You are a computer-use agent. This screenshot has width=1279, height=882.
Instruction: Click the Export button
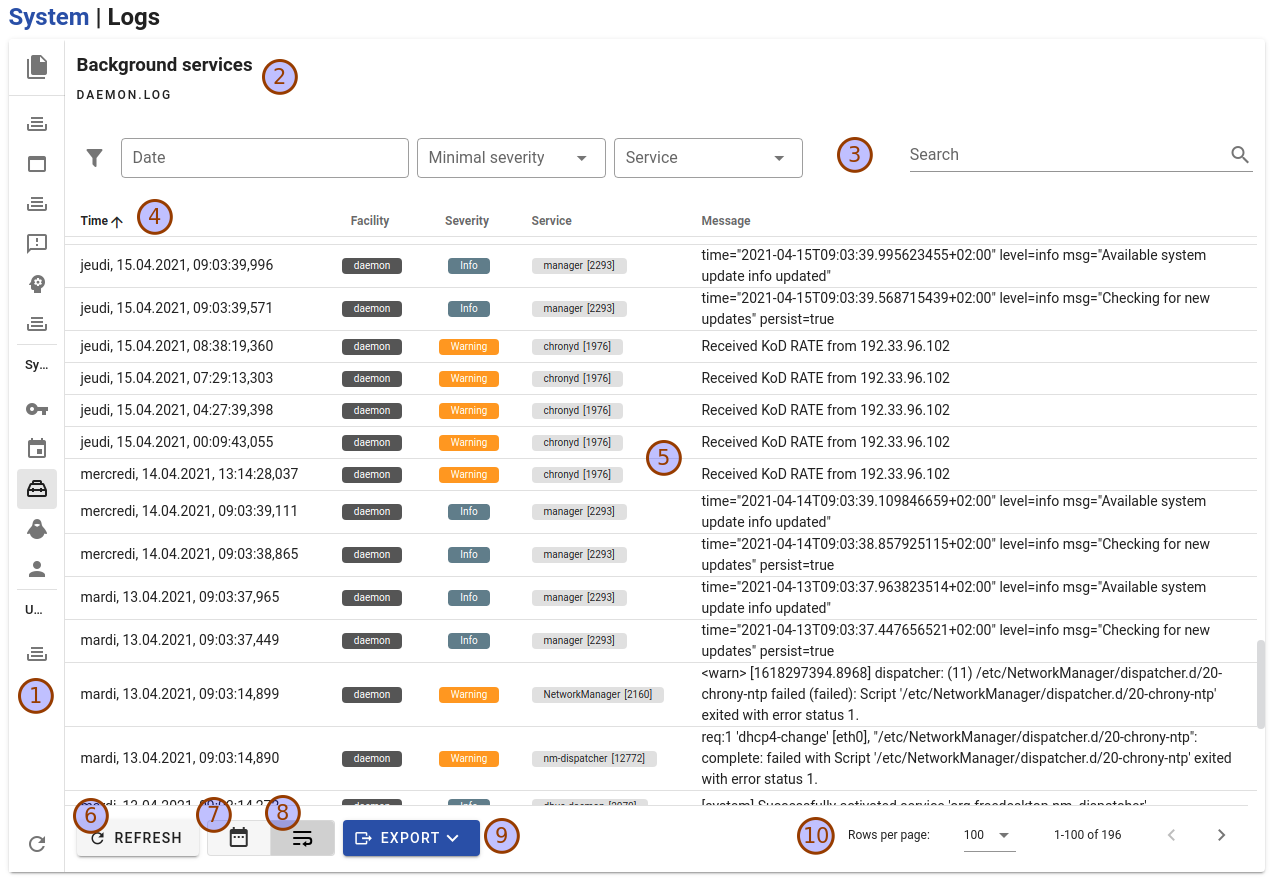coord(411,838)
